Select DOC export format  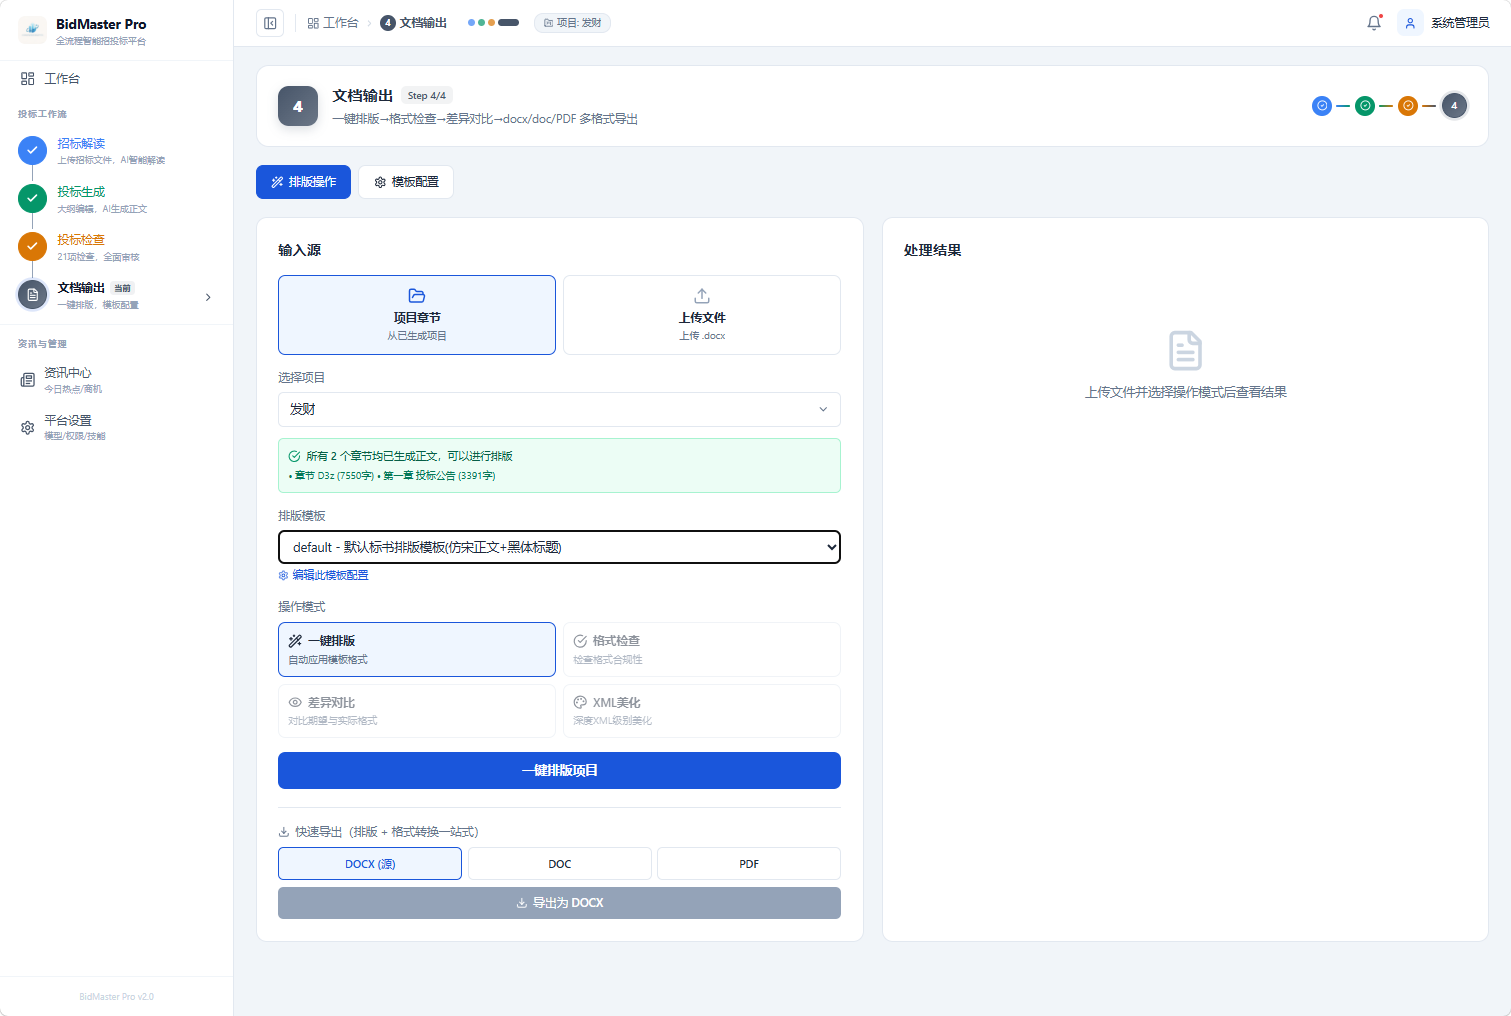click(x=560, y=864)
